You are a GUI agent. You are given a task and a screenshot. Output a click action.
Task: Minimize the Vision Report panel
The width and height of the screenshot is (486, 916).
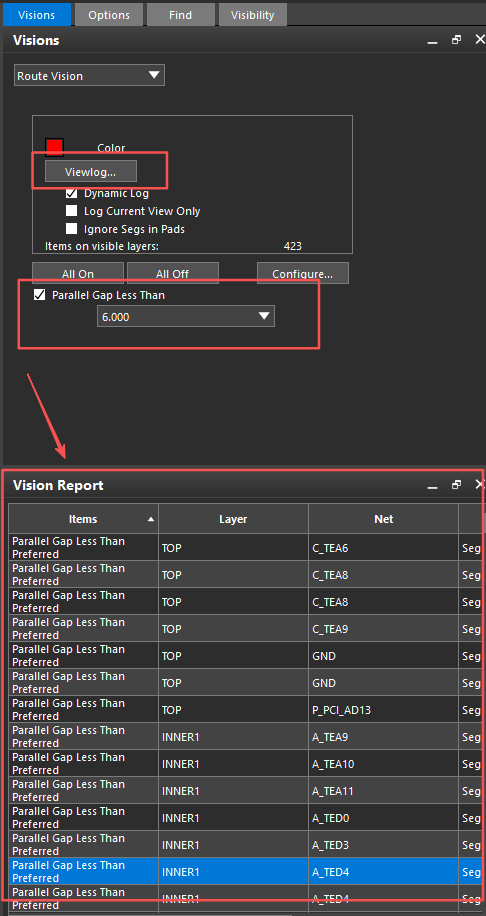432,487
